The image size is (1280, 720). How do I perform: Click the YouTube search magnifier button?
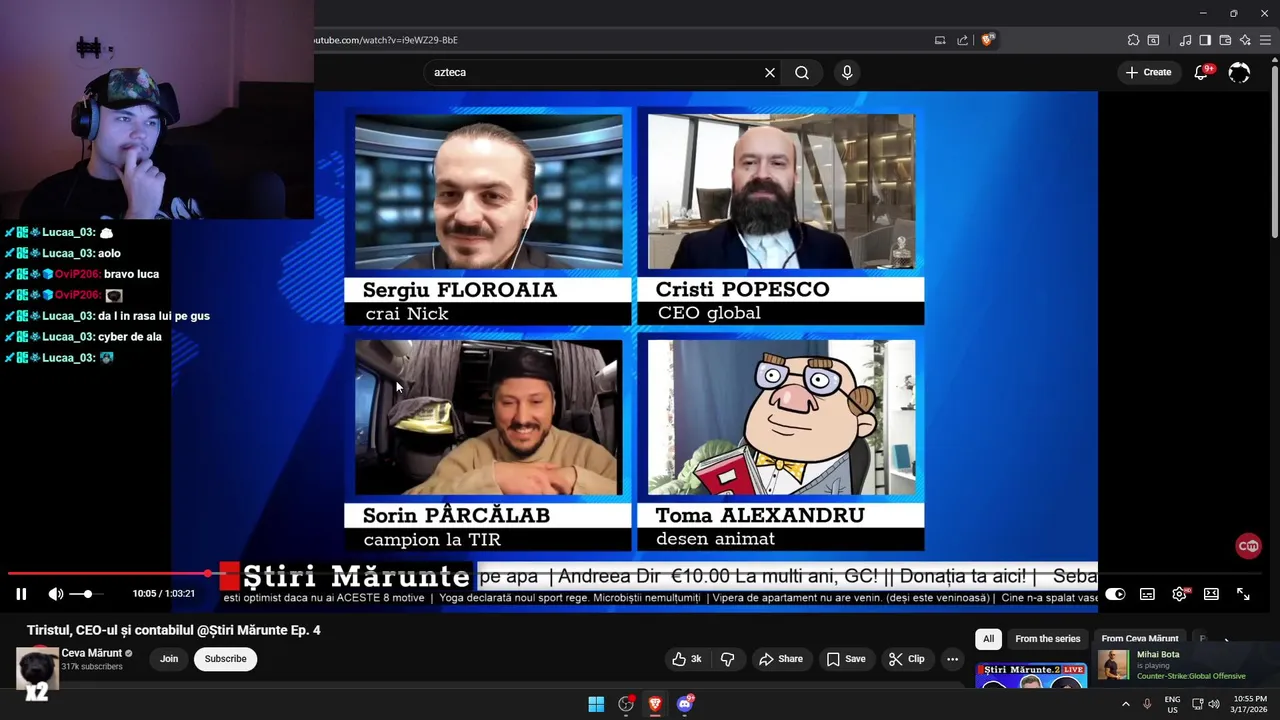802,72
